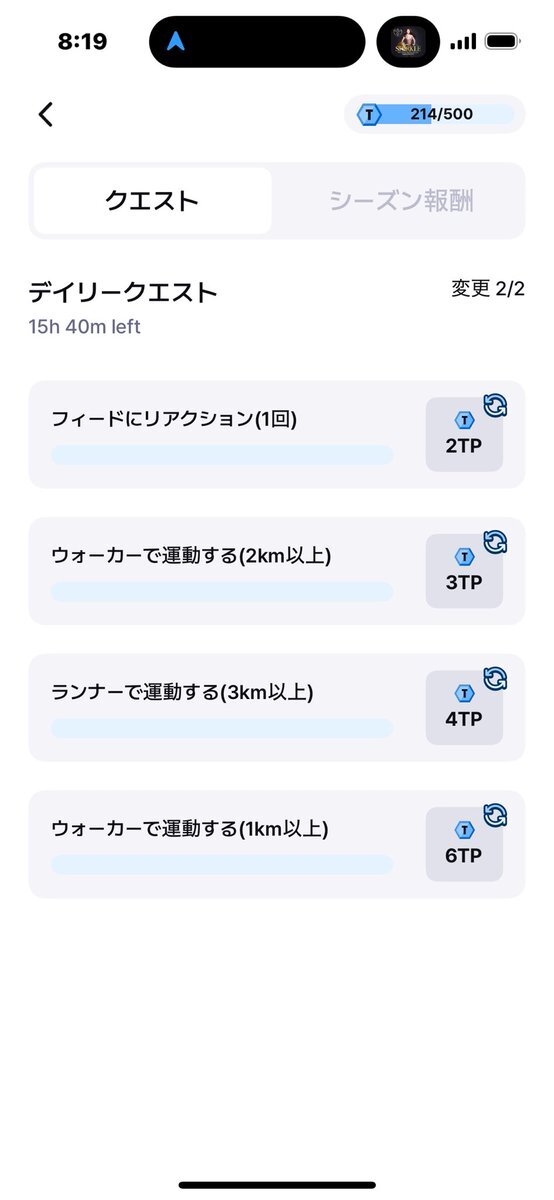Image resolution: width=554 pixels, height=1200 pixels.
Task: Refresh the フィードにリアクション quest
Action: tap(495, 406)
